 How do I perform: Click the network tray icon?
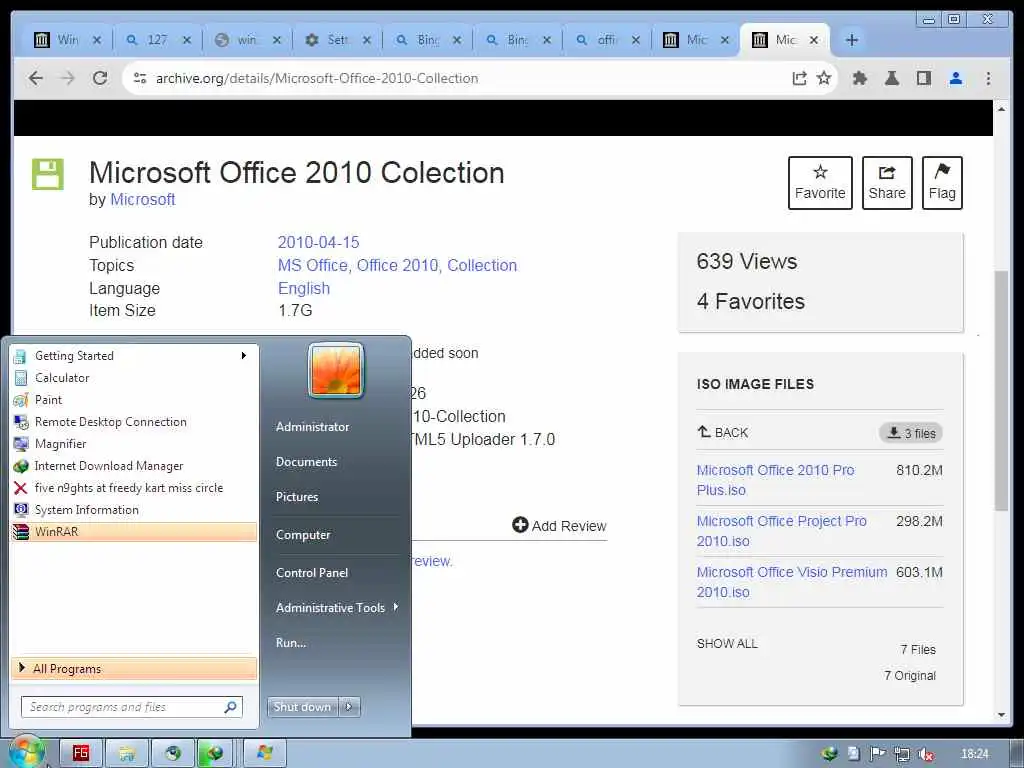point(902,754)
